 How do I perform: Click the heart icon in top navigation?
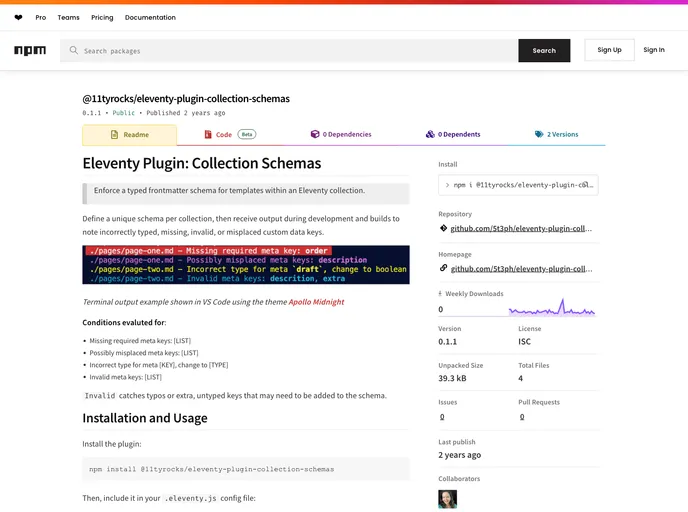[18, 17]
